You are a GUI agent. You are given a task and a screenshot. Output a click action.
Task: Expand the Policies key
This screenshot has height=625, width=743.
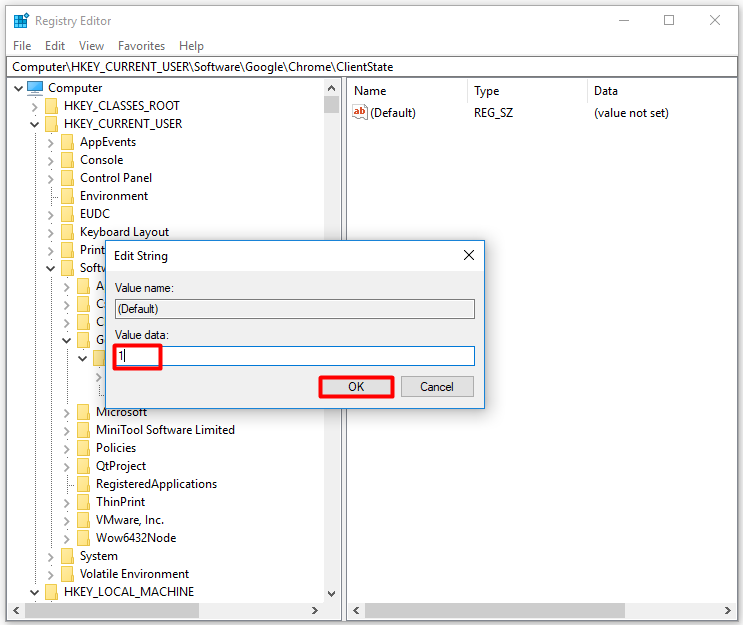[x=67, y=449]
